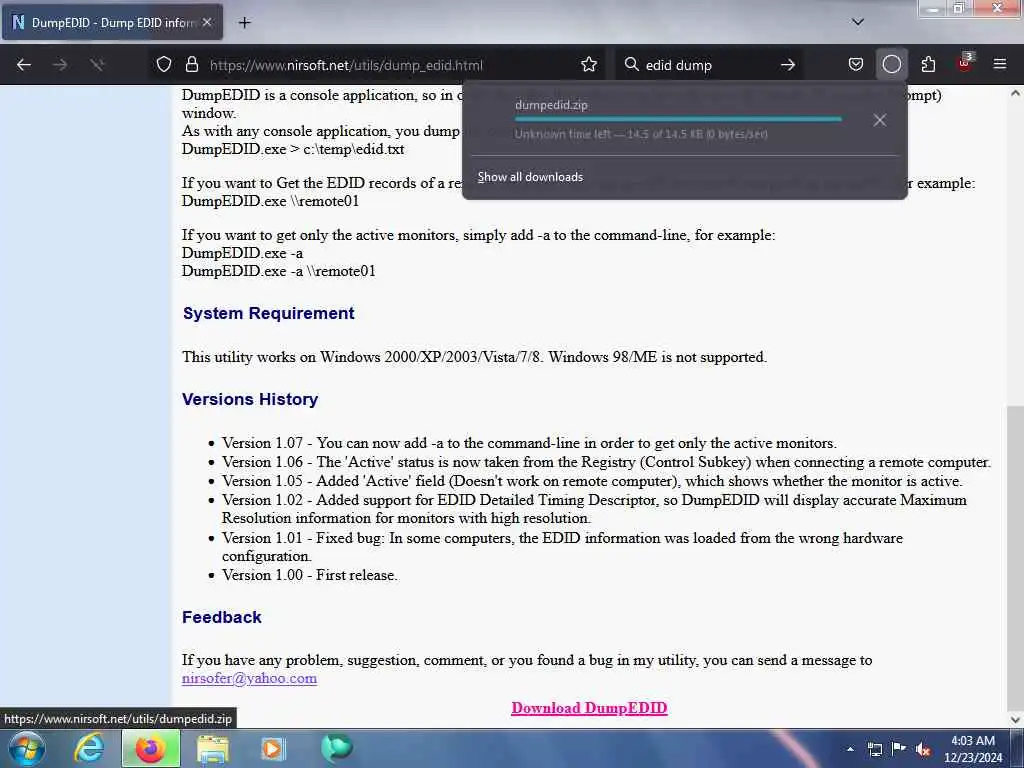
Task: Click the dumpedid.zip download progress bar
Action: coord(678,120)
